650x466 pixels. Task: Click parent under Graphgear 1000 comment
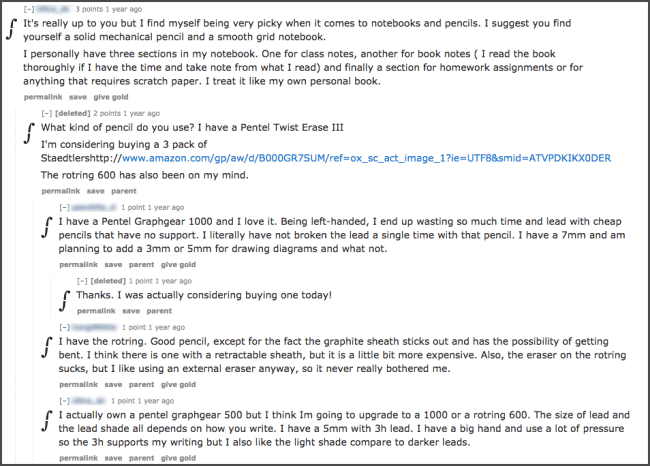tap(141, 265)
